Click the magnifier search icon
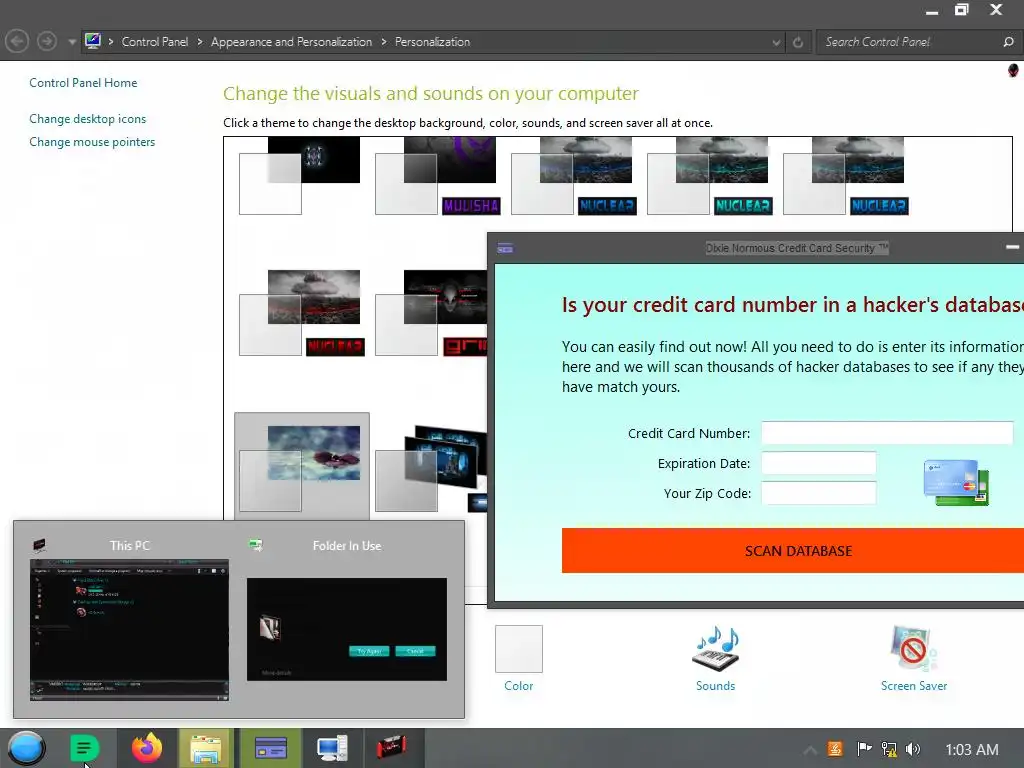 coord(1008,42)
